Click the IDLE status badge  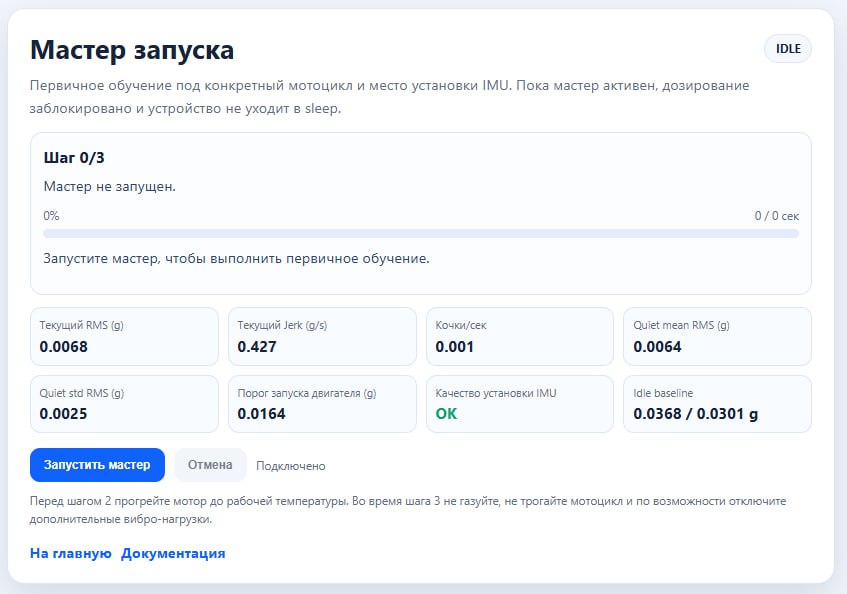[x=787, y=47]
